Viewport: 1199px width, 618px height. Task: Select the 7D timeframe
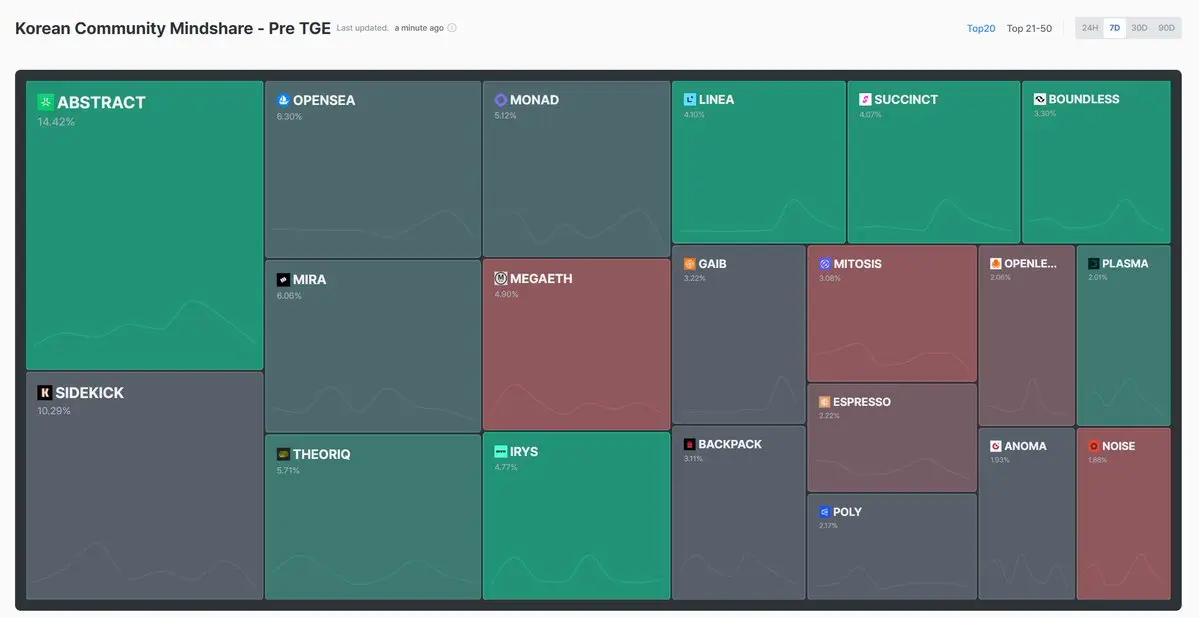click(x=1115, y=28)
